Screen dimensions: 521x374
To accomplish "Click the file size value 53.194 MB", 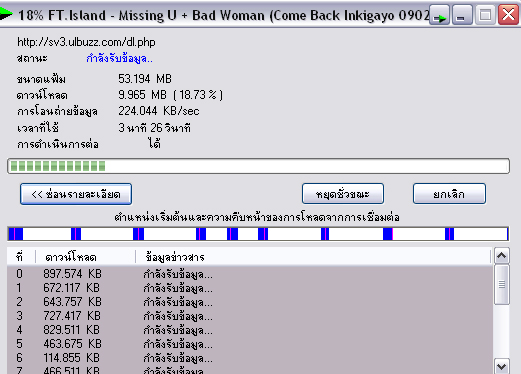I will tap(145, 79).
